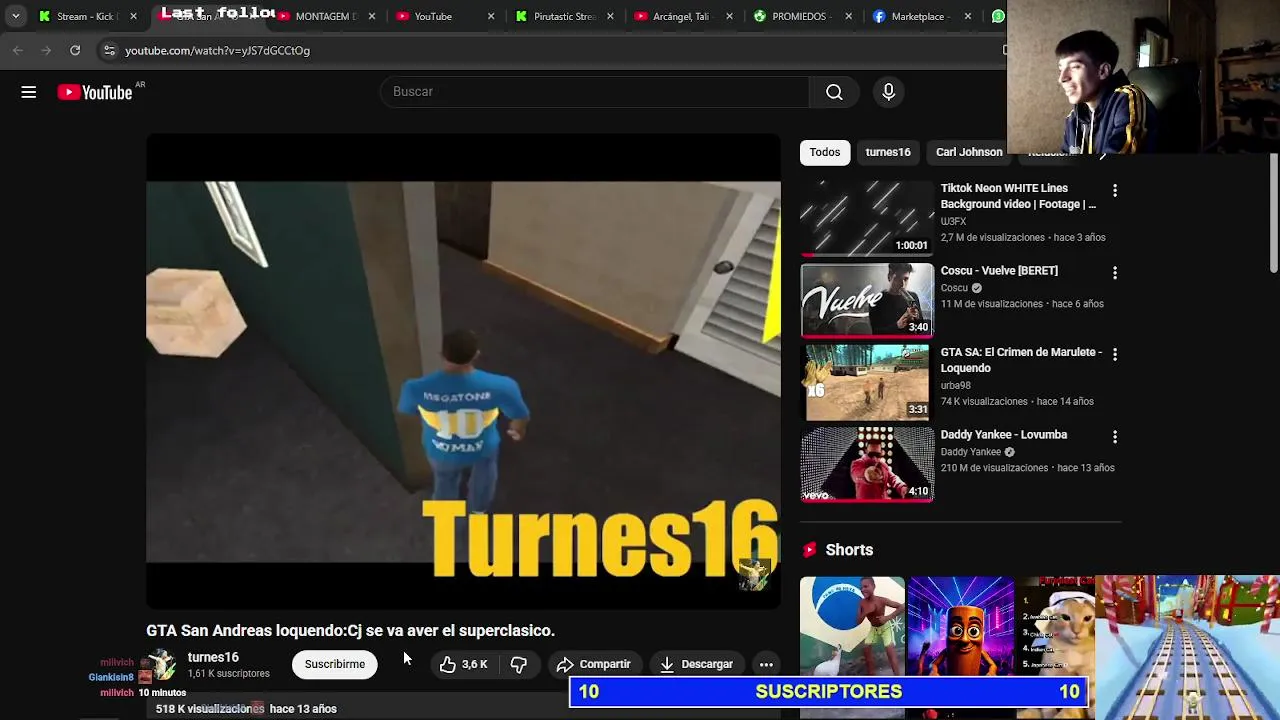Open Daddy Yankee - Lovumba thumbnail
The height and width of the screenshot is (720, 1280).
(x=867, y=464)
